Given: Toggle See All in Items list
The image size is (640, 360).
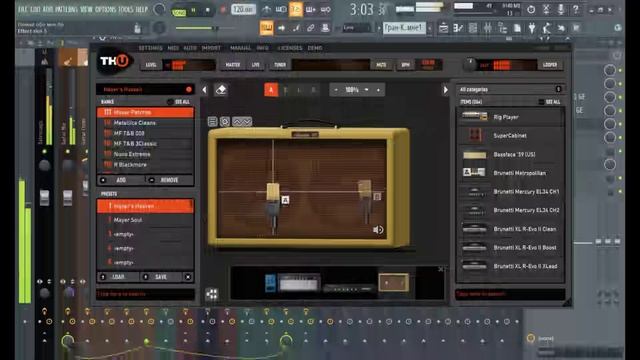Looking at the screenshot, I should 549,102.
